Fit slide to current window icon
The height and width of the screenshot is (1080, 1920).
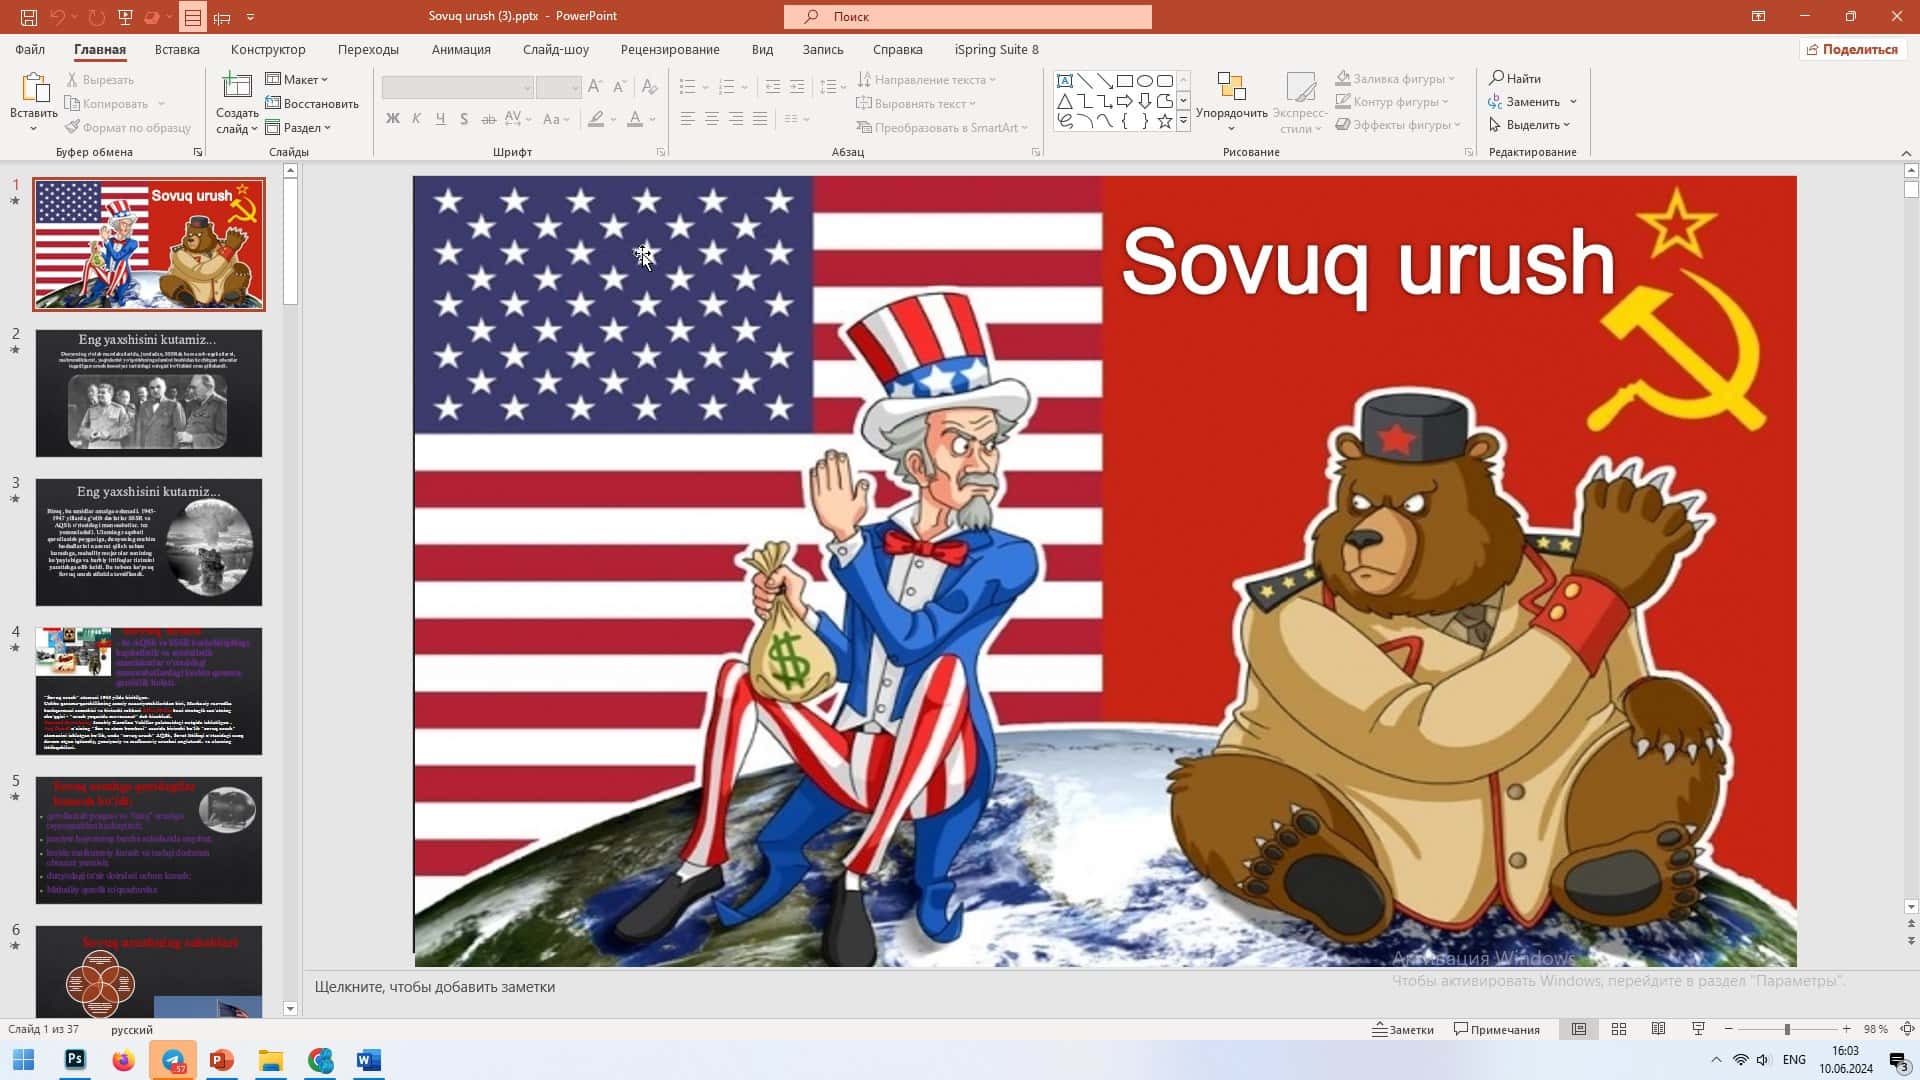coord(1907,1029)
